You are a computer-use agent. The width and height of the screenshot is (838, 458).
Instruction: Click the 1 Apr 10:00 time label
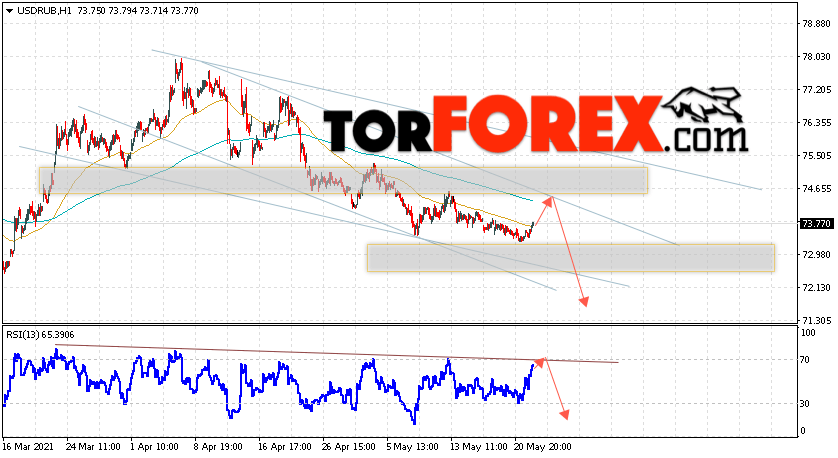pyautogui.click(x=155, y=446)
